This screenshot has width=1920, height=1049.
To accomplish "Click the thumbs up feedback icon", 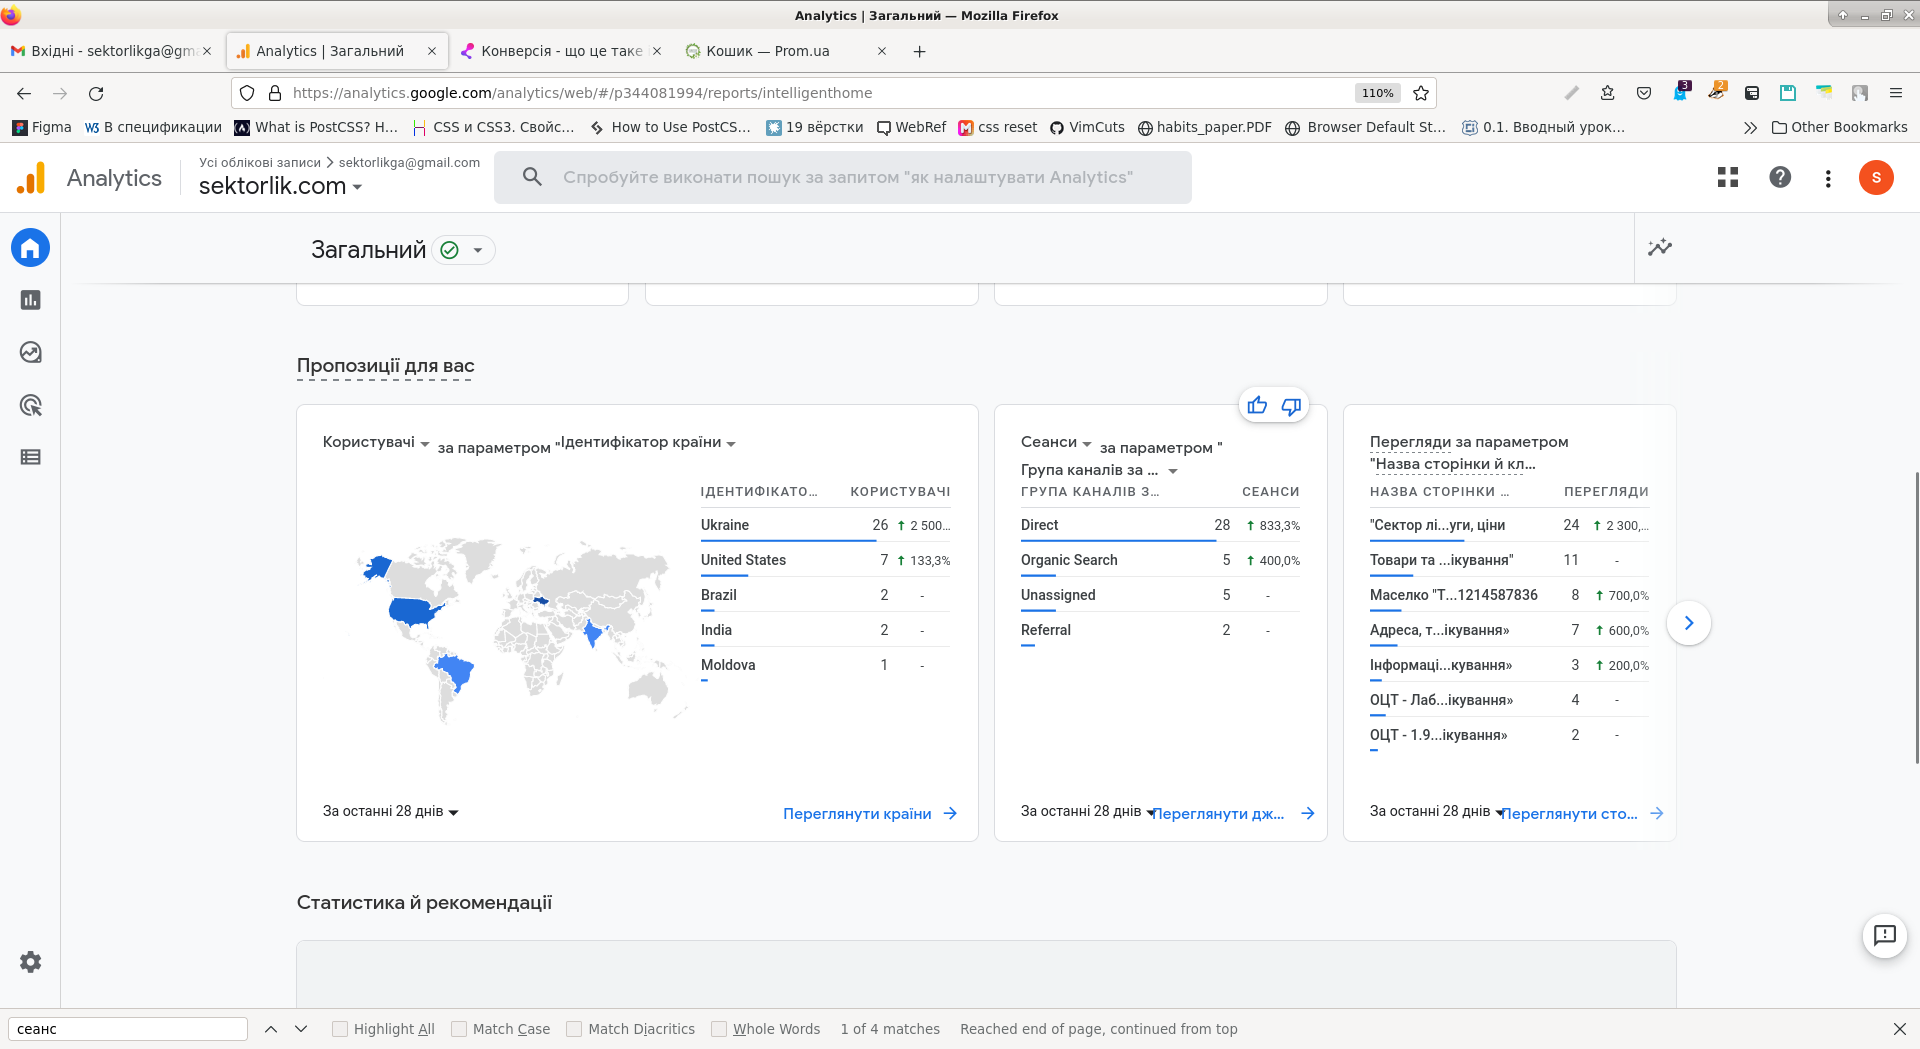I will click(x=1257, y=405).
